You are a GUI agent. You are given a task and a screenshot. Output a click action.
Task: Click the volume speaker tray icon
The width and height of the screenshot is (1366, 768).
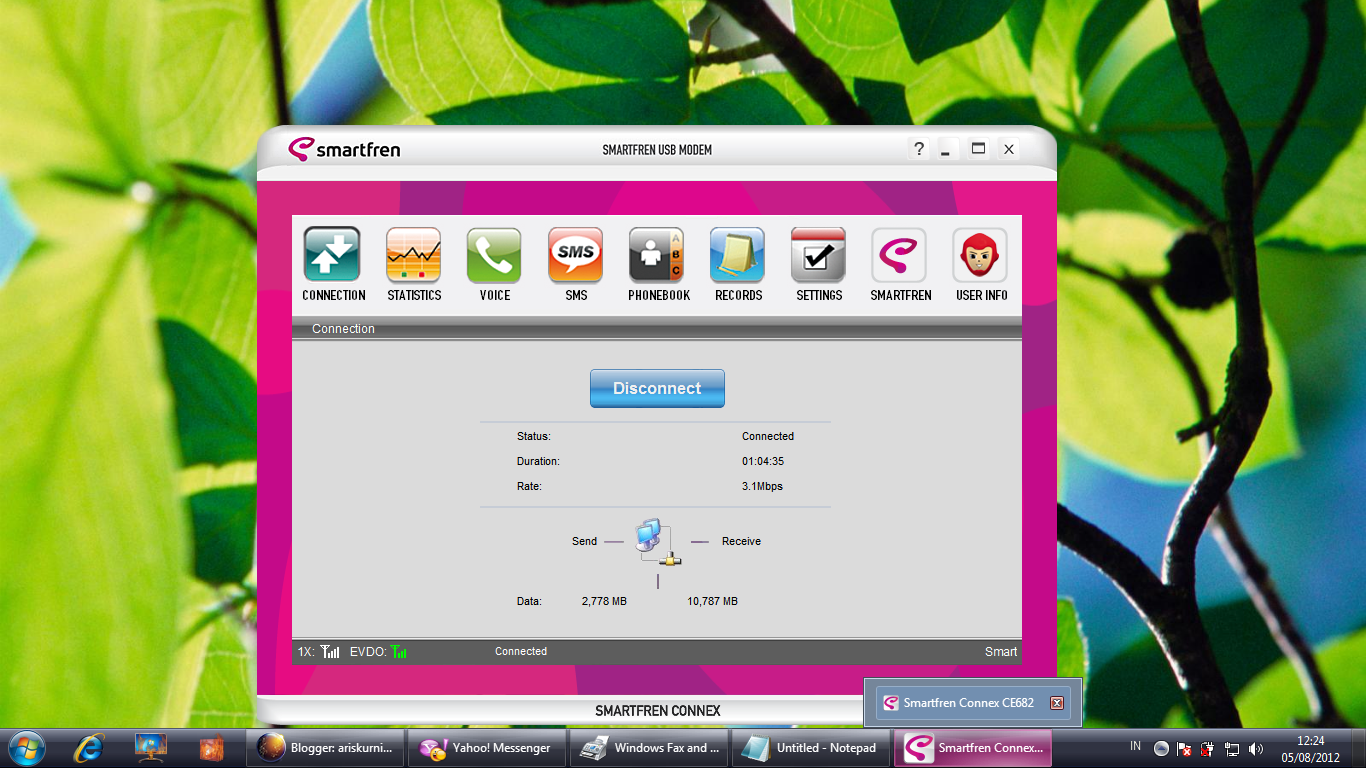[1256, 748]
